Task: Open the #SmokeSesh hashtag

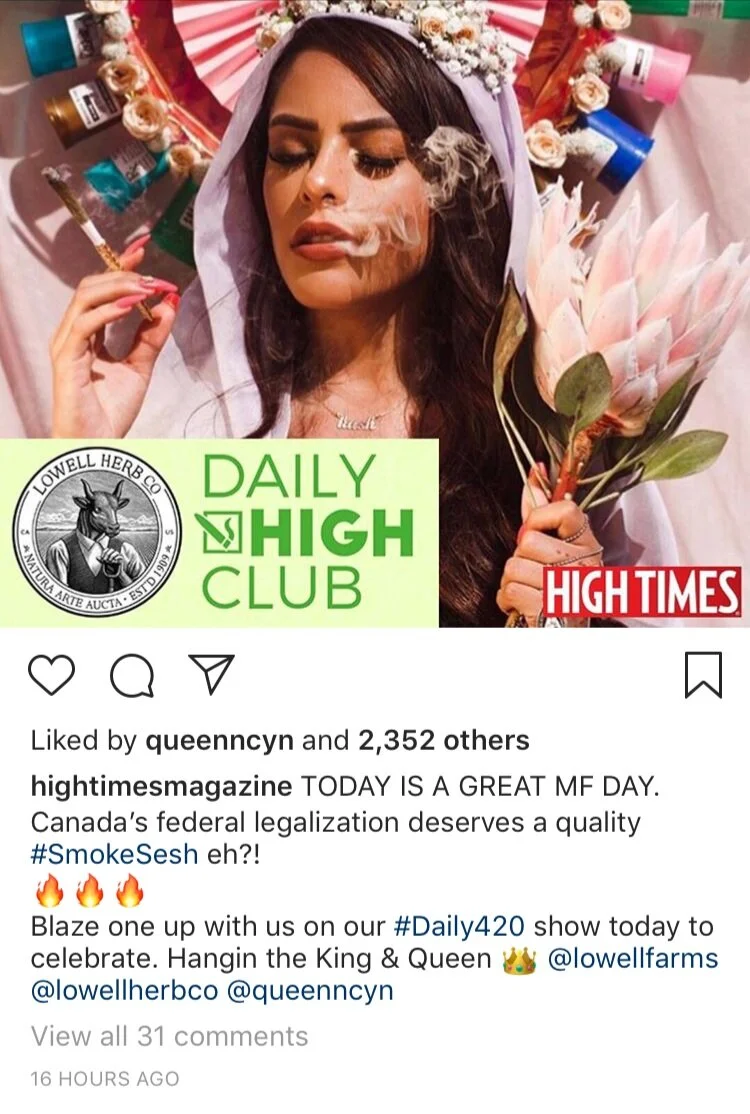Action: coord(114,853)
